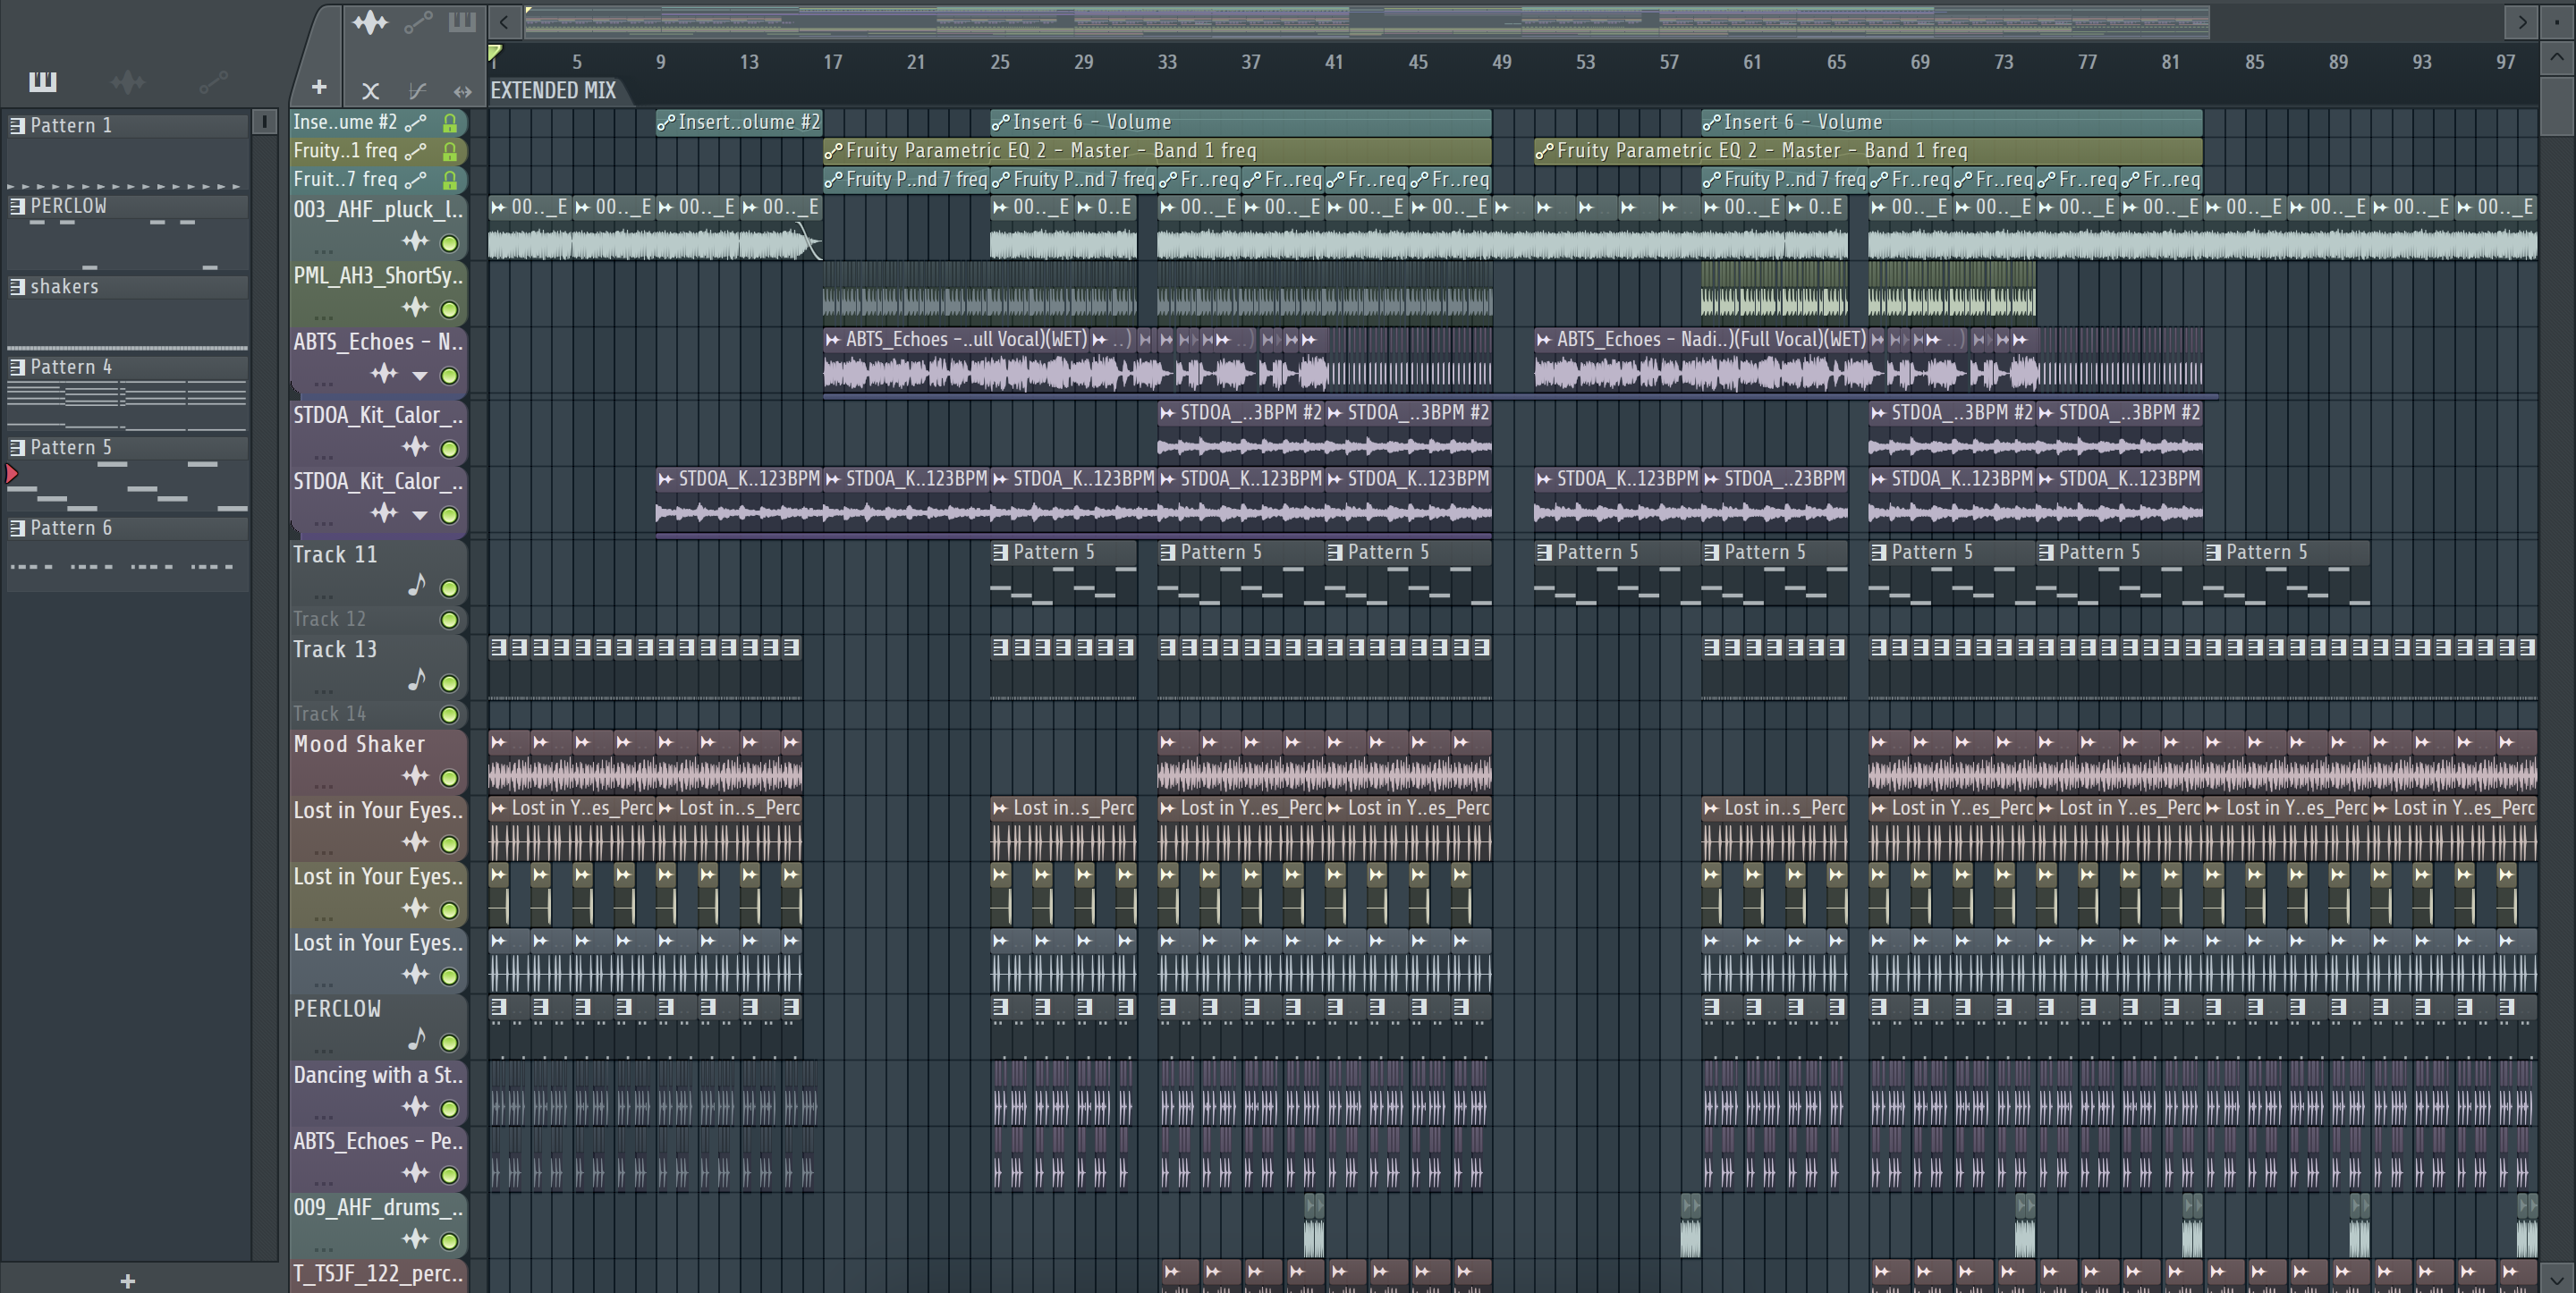
Task: Click the automation icon on Fruit..7 freq track
Action: click(x=415, y=180)
